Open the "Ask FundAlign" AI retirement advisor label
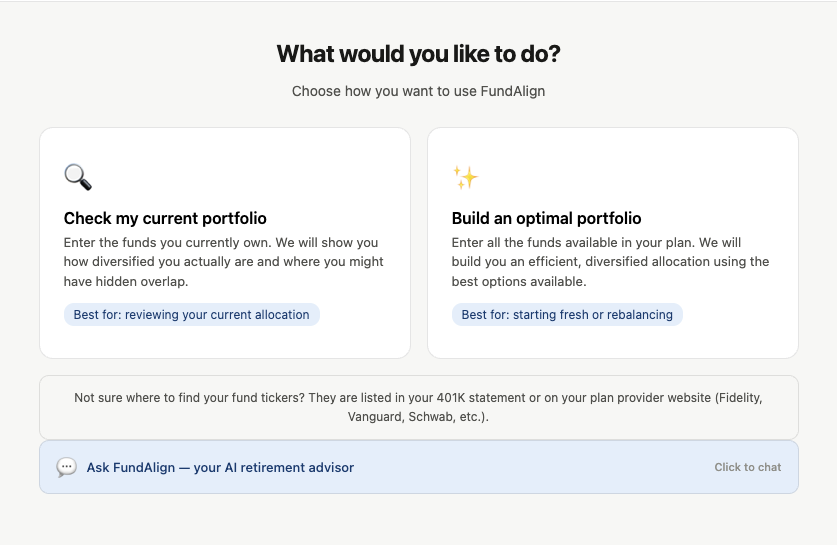Screen dimensions: 837x545 tap(220, 467)
